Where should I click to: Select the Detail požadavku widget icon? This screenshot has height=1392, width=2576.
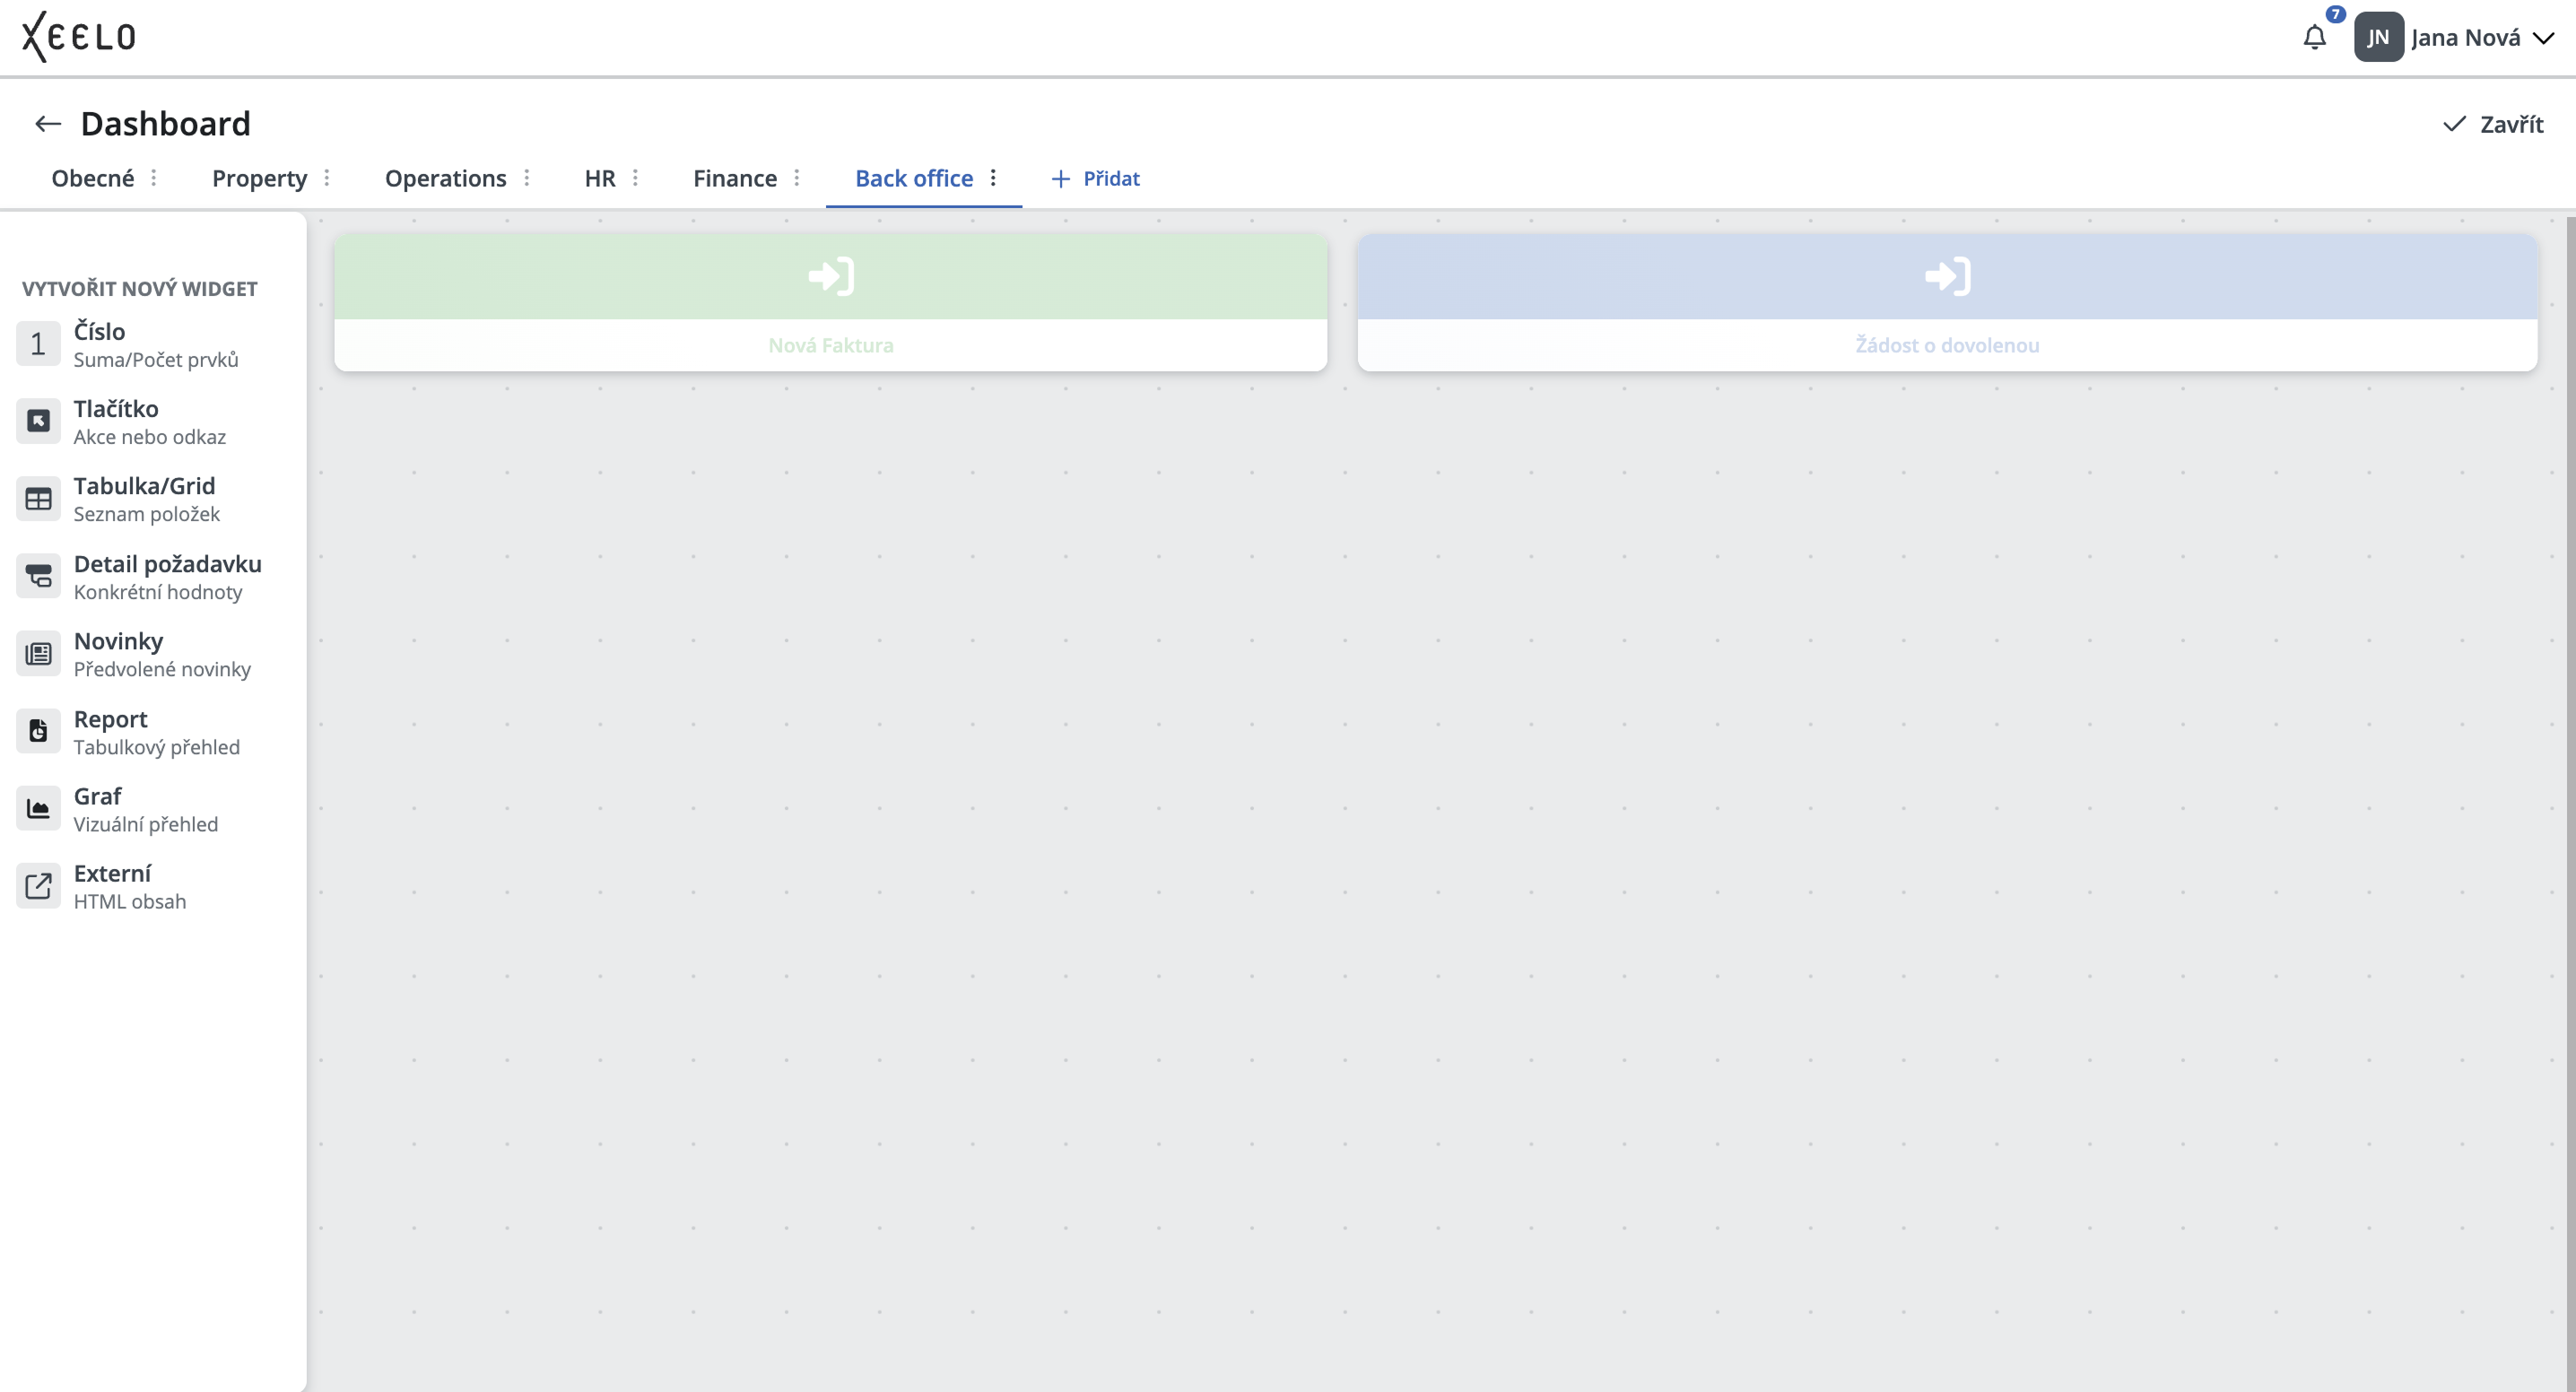point(38,576)
